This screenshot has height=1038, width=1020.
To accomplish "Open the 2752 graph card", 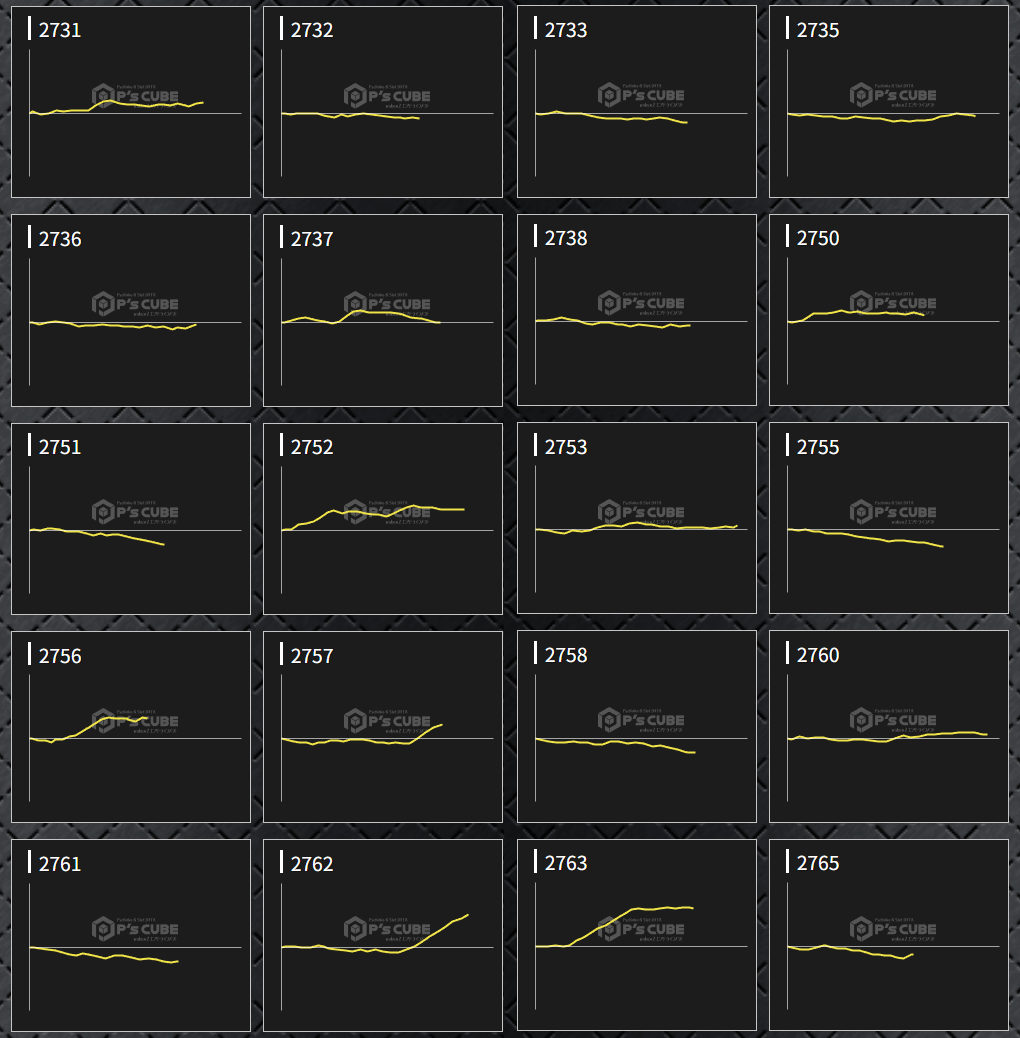I will click(383, 518).
